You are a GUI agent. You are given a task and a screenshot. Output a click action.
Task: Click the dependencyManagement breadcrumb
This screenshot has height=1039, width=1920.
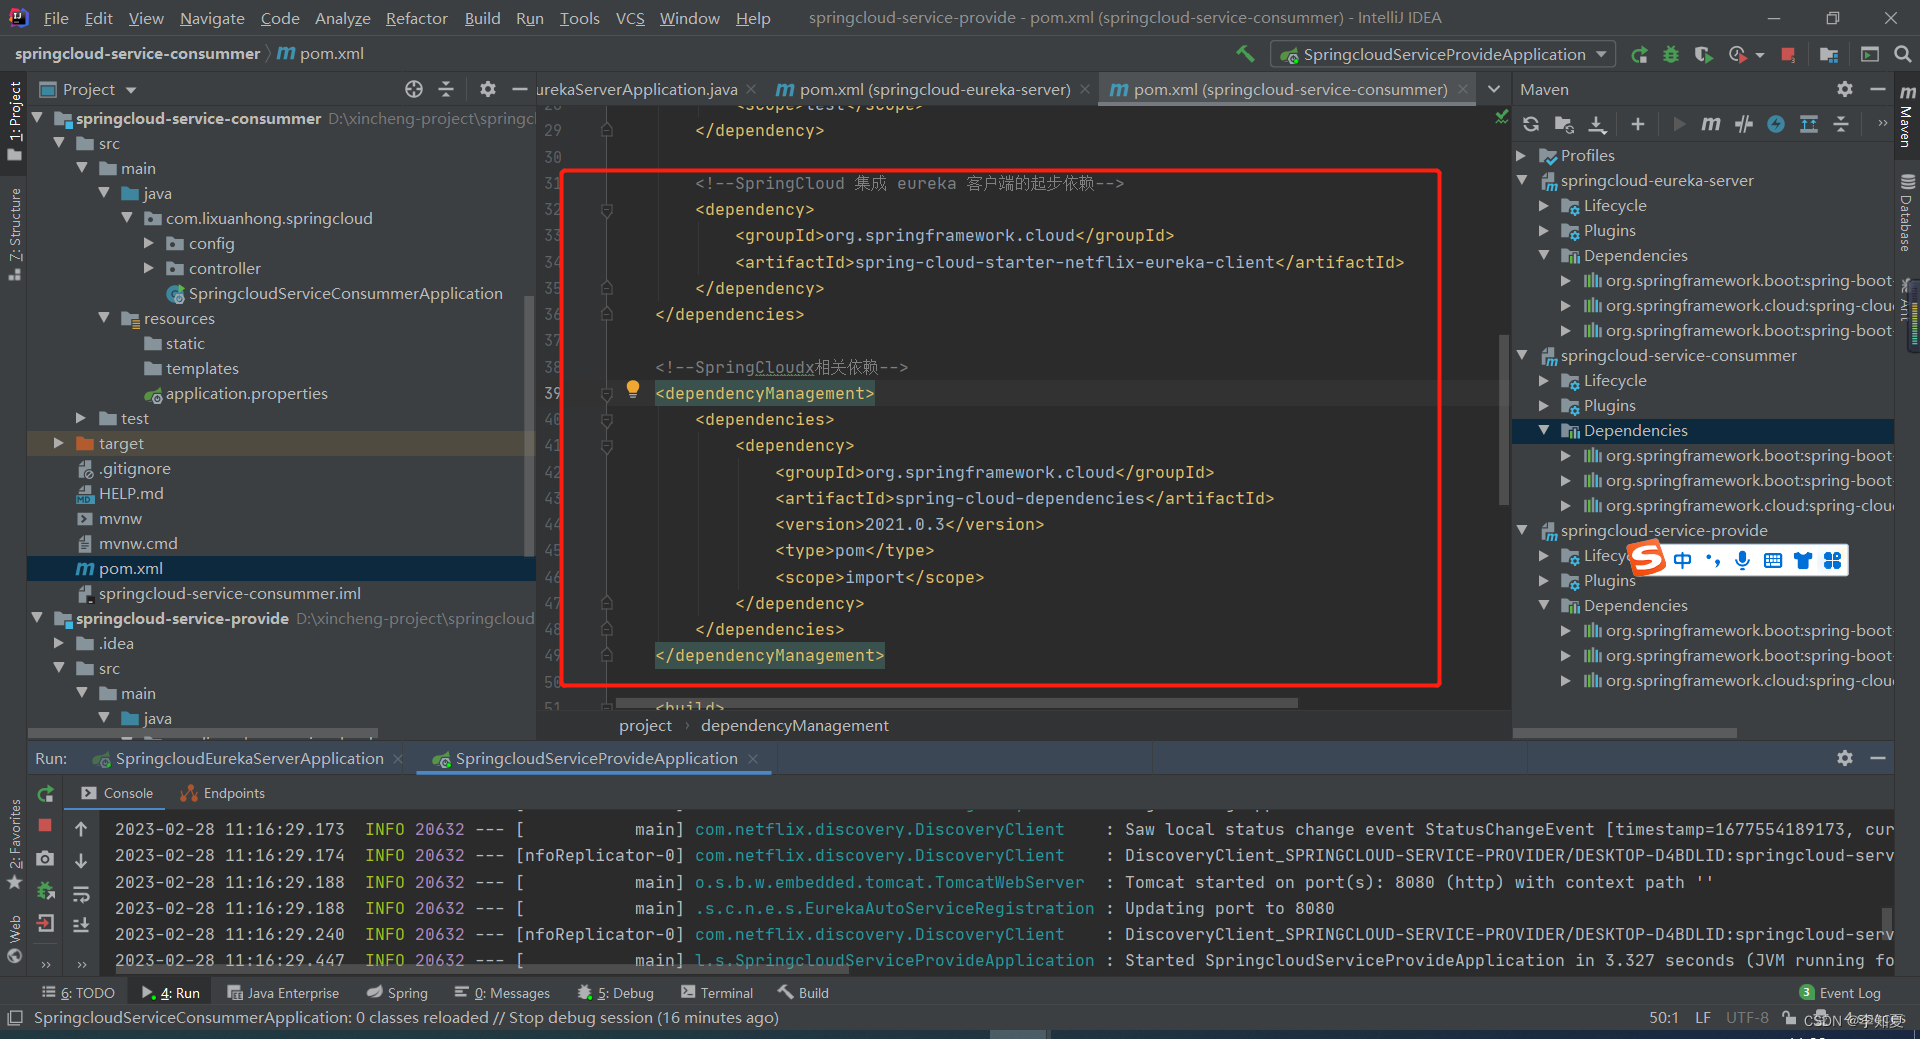[x=794, y=726]
